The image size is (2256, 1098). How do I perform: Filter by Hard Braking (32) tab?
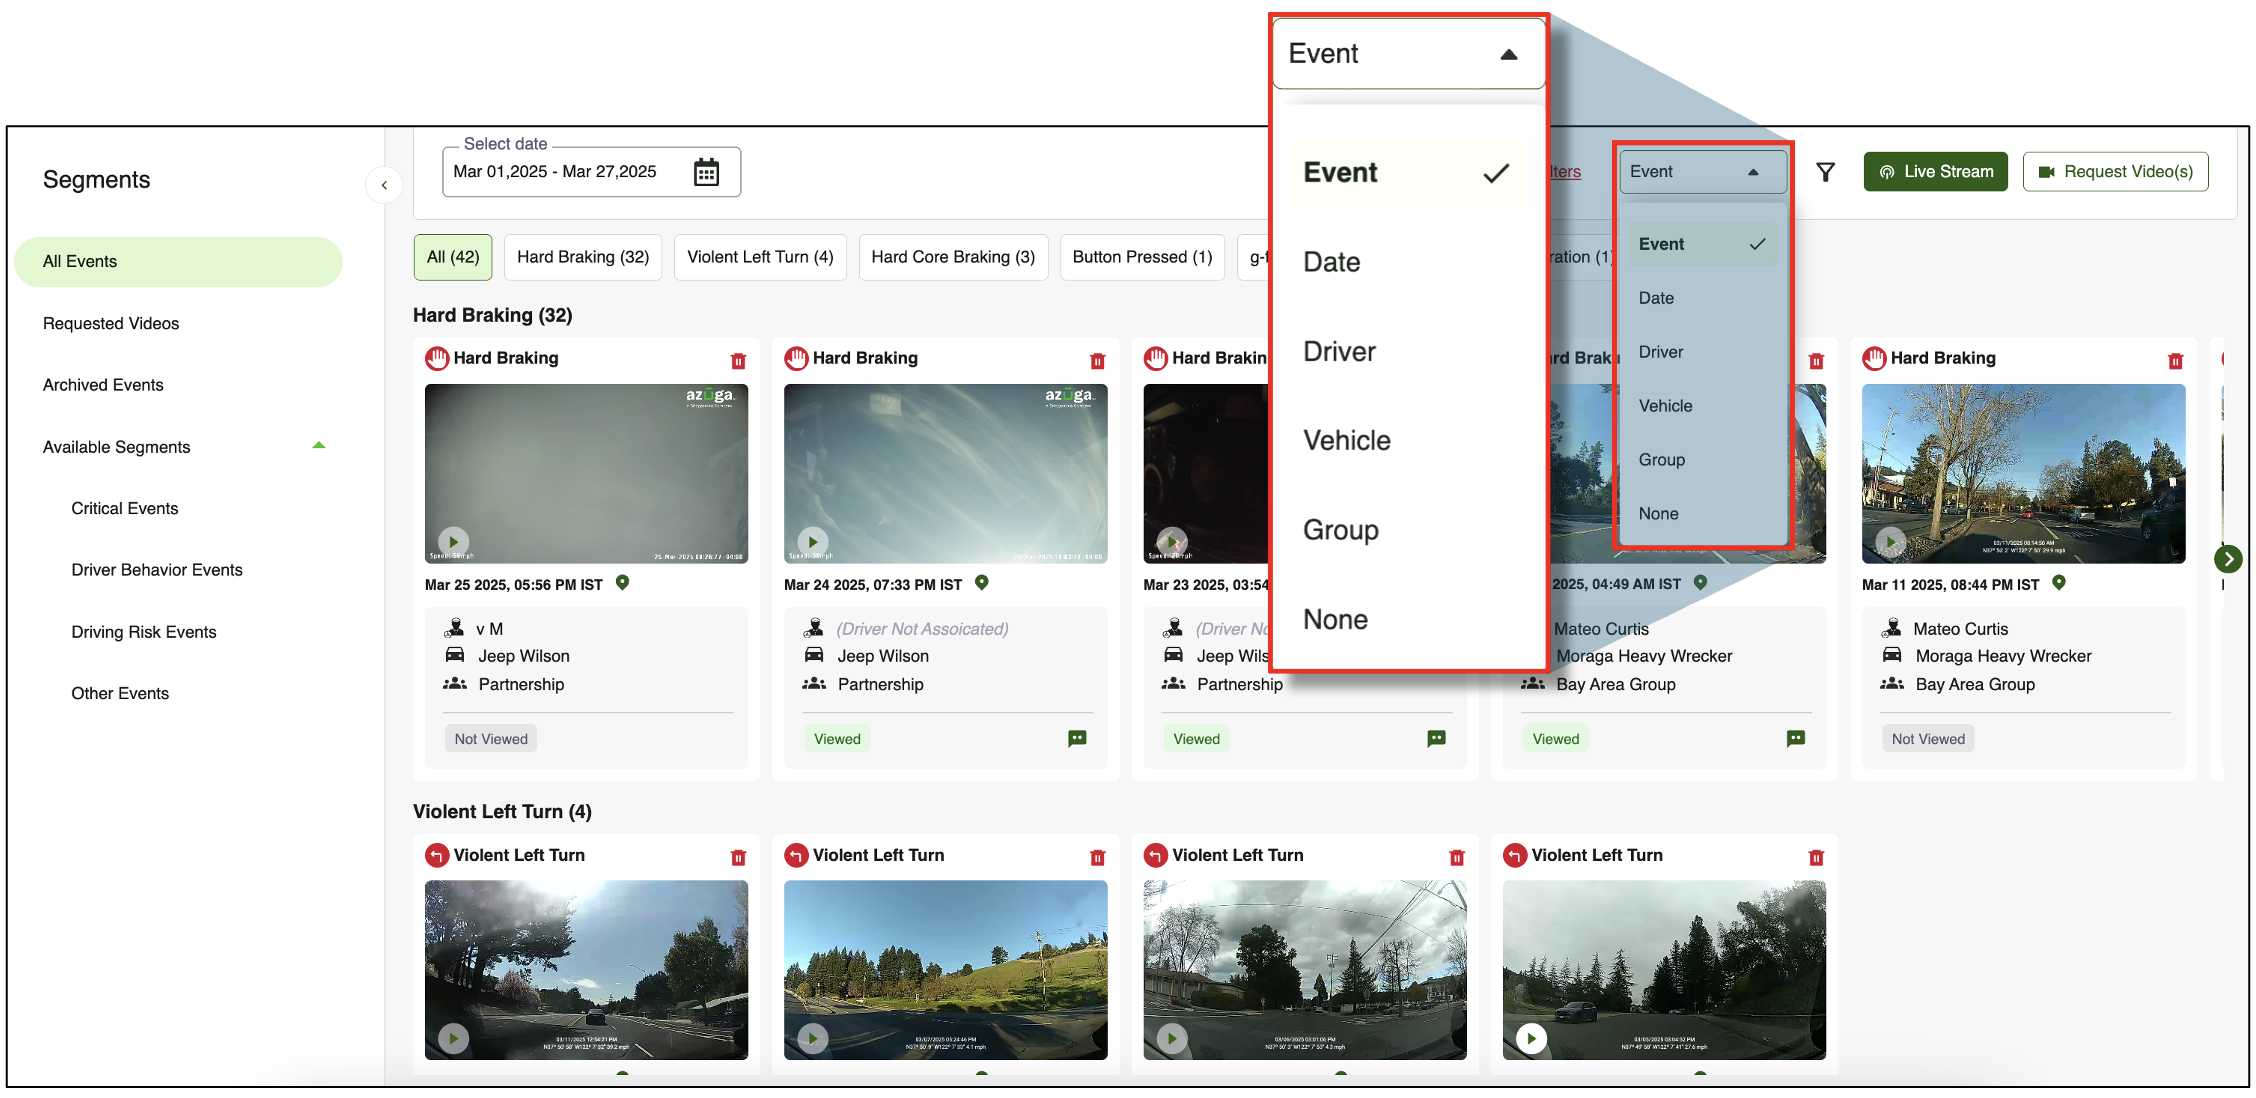(582, 257)
